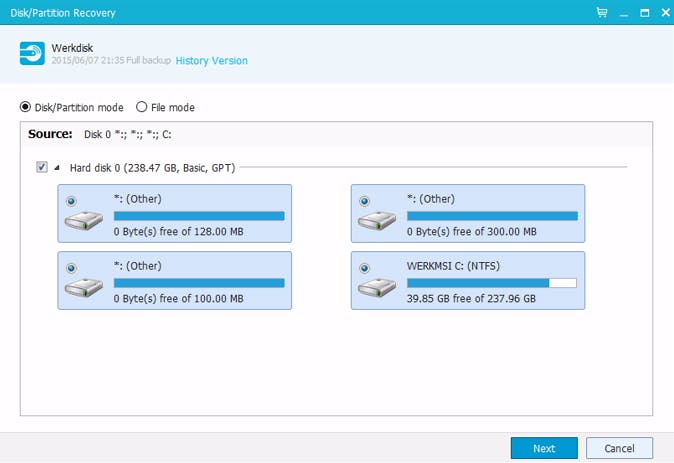Click the 2015/06/07 21:35 Full backup text
This screenshot has width=674, height=463.
tap(111, 60)
